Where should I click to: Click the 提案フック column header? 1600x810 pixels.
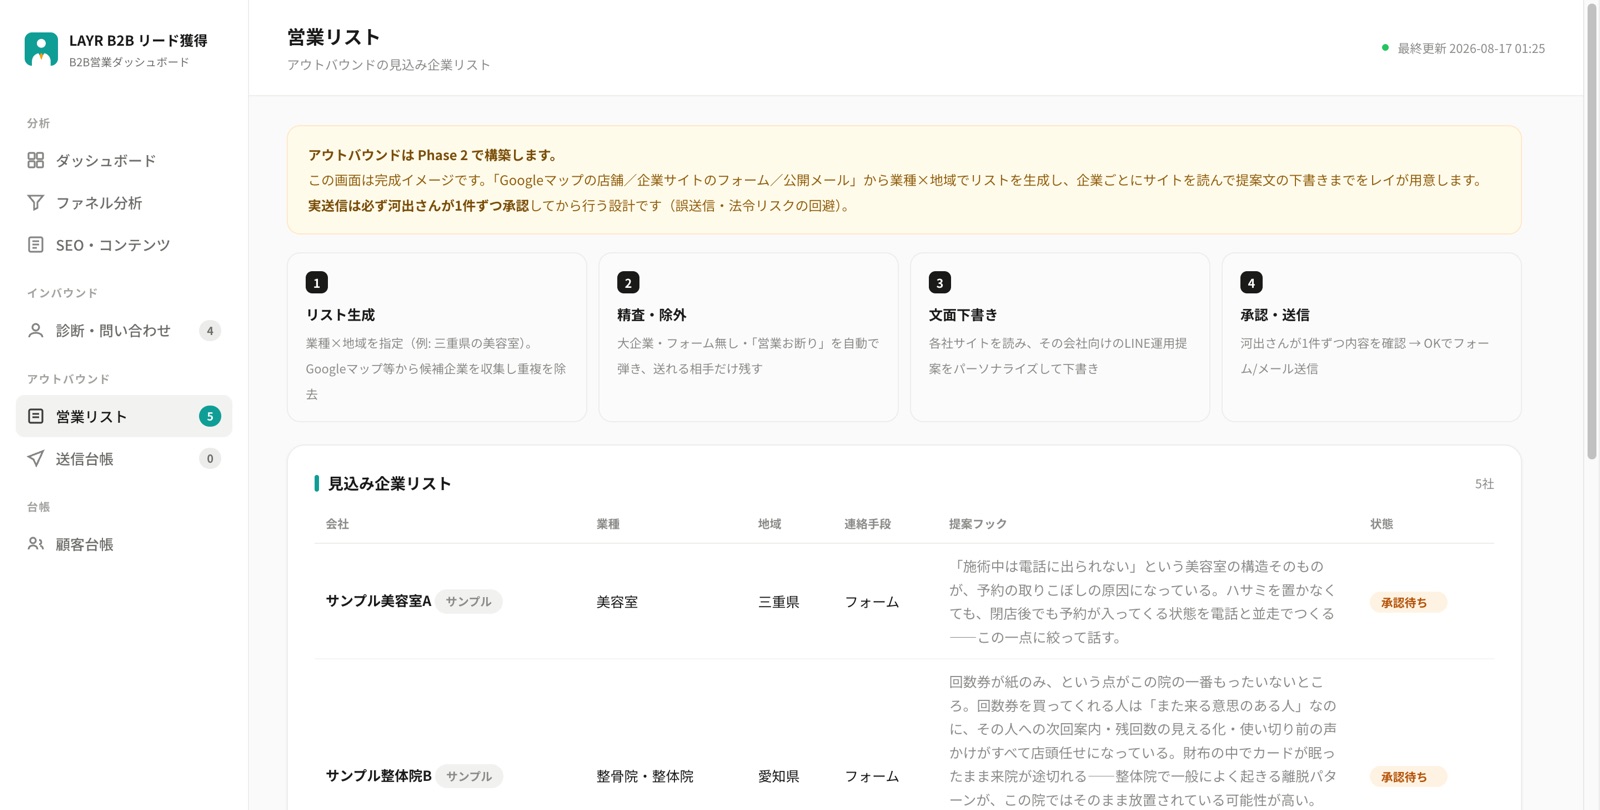(x=978, y=523)
